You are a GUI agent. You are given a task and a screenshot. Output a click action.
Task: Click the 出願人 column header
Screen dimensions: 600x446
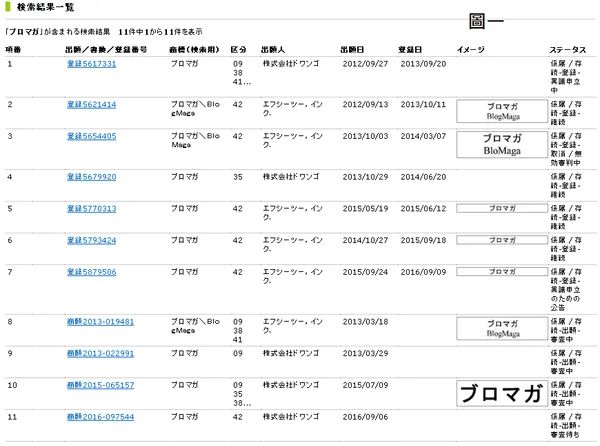(273, 50)
